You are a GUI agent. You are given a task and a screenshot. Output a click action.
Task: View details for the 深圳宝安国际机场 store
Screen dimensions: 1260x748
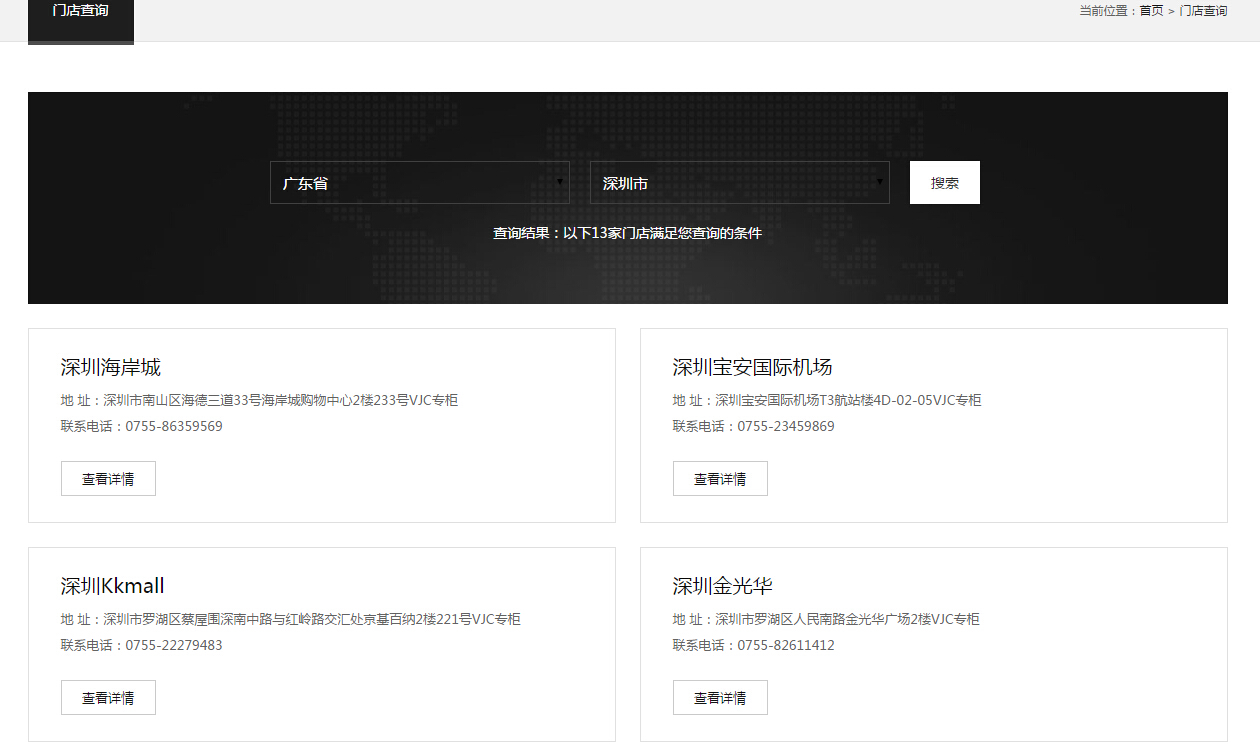720,479
